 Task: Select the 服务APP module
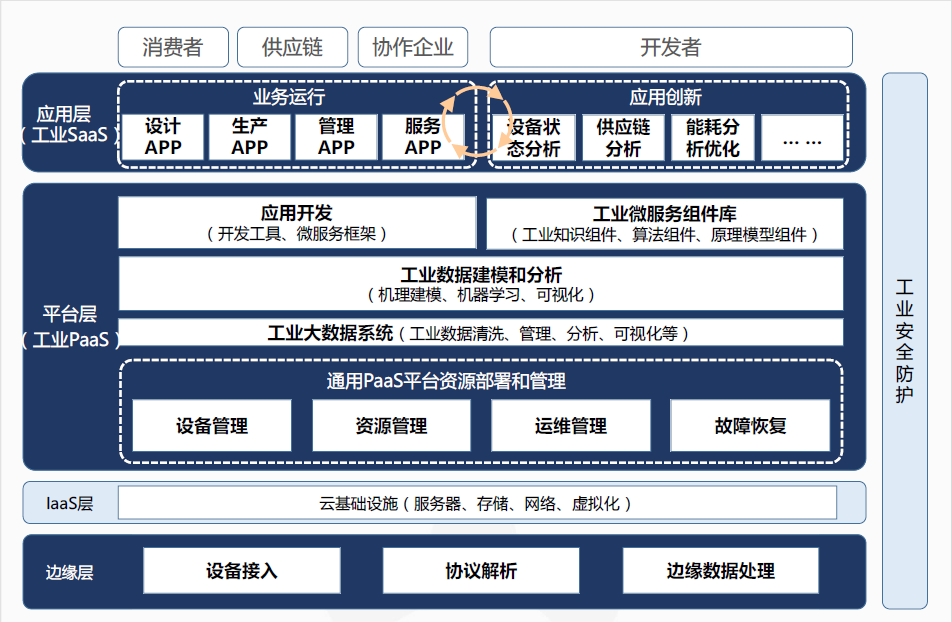point(424,138)
